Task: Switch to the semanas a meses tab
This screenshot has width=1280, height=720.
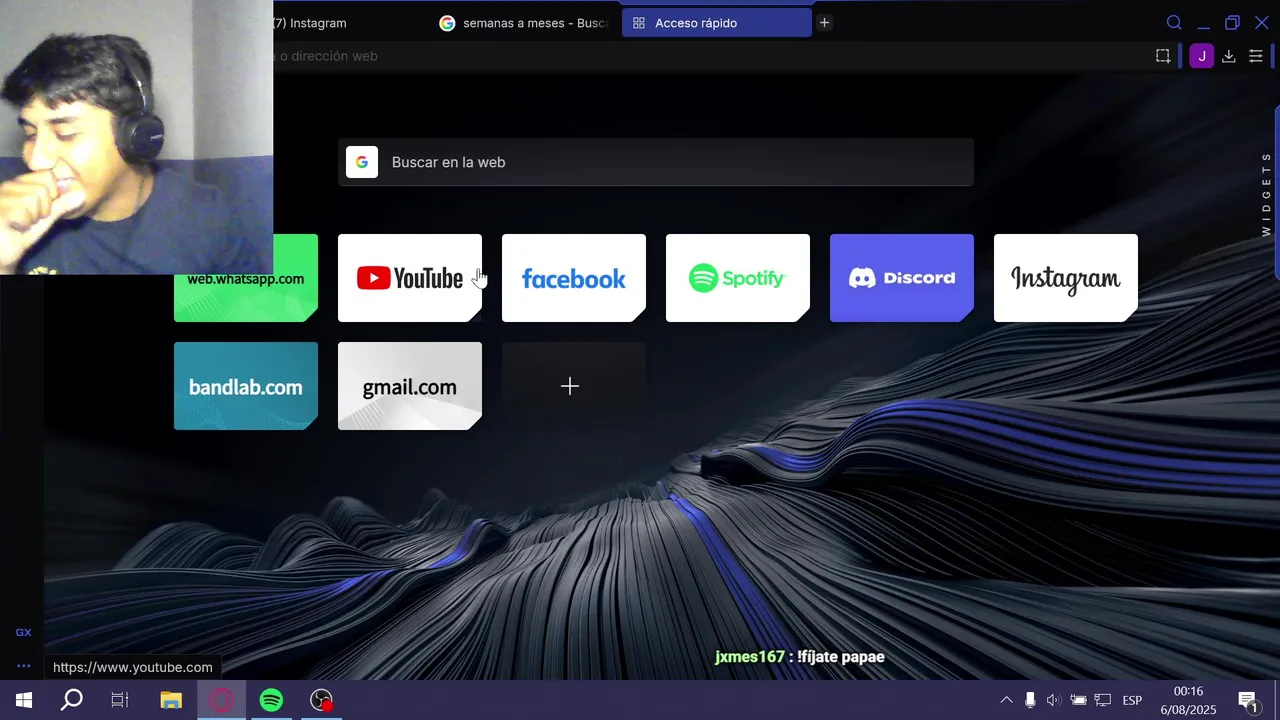Action: pyautogui.click(x=524, y=23)
